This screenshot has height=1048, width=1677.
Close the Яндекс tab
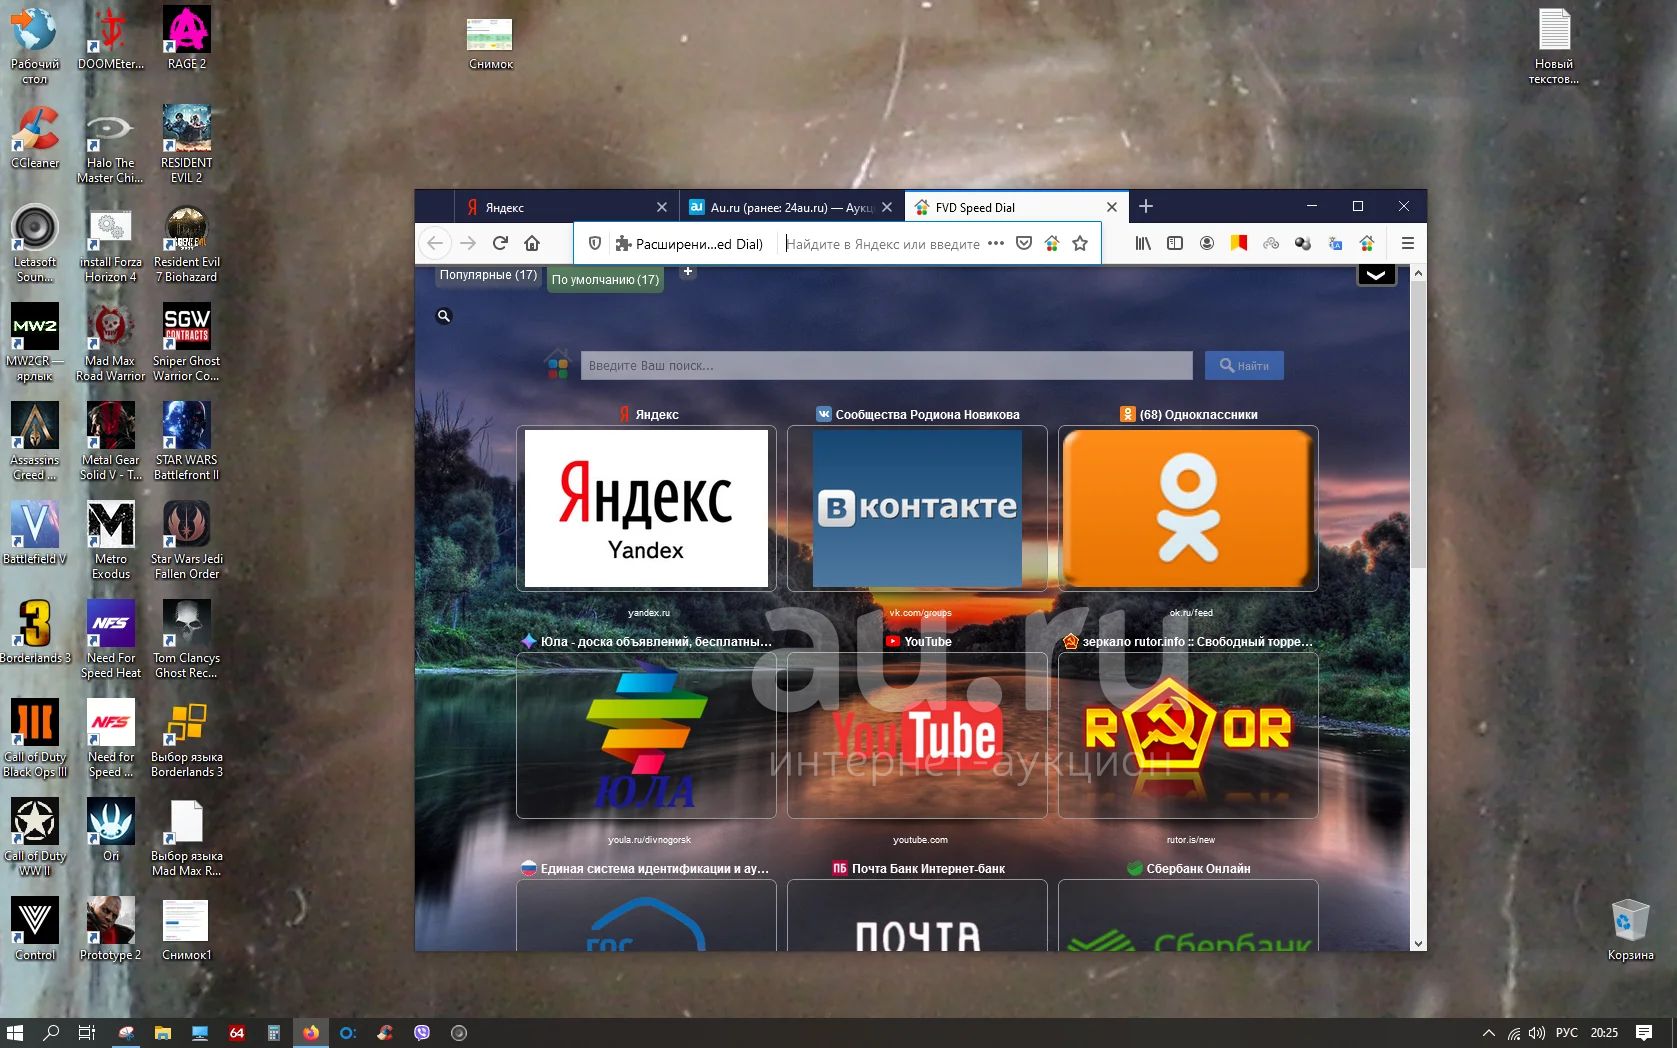point(662,207)
